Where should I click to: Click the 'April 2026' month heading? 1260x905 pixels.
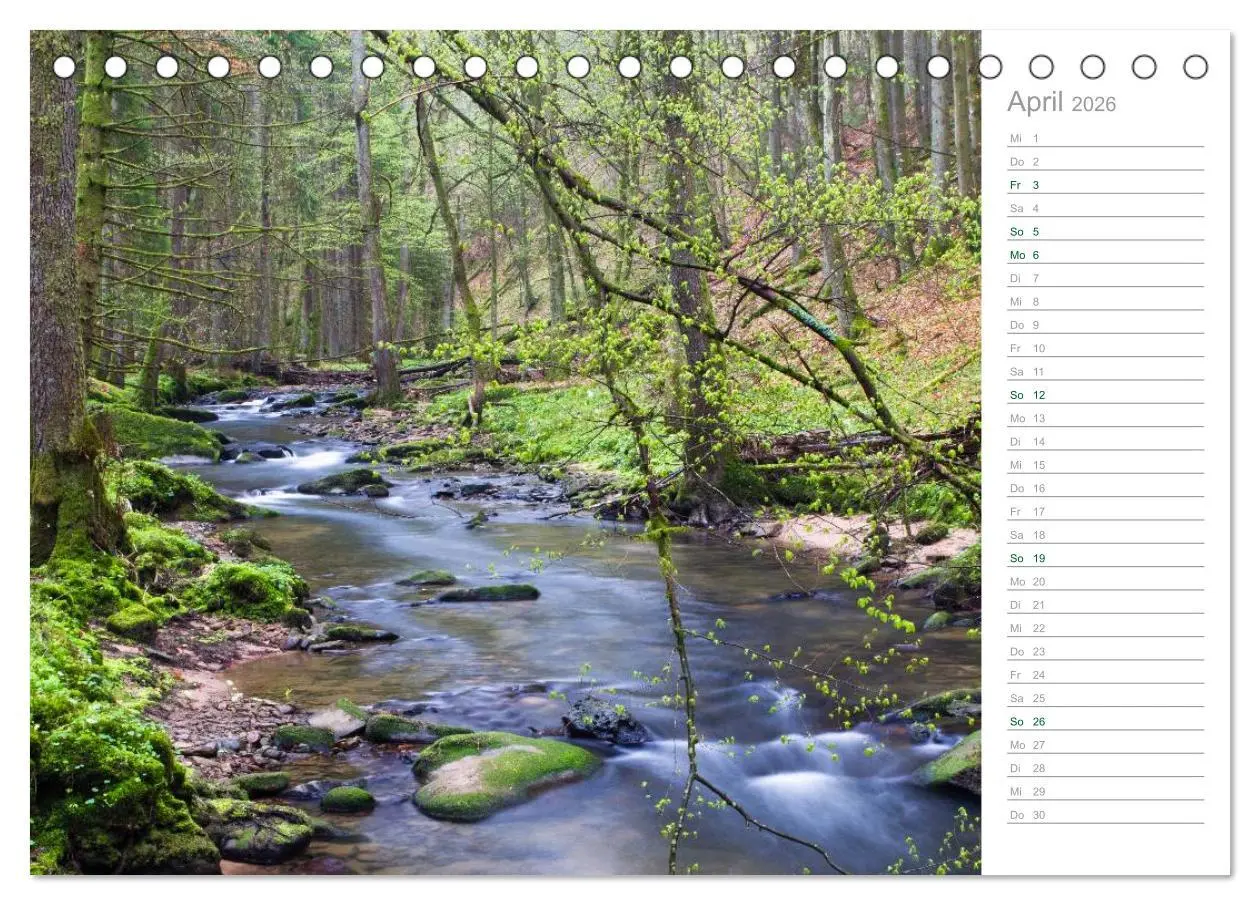(x=1061, y=103)
